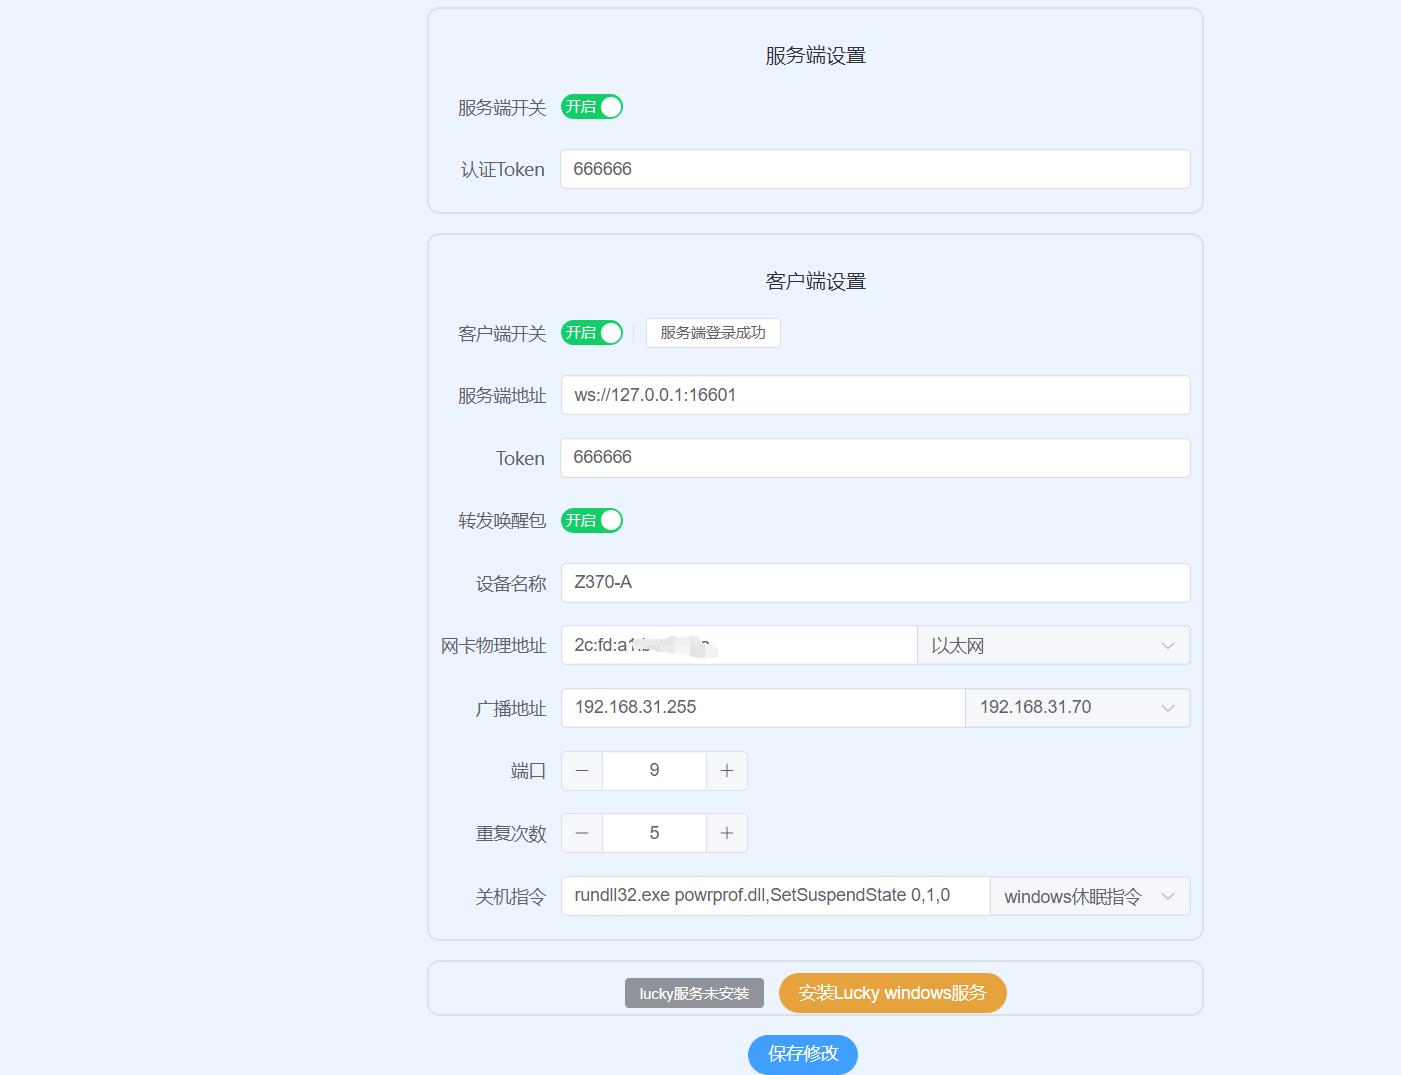1401x1075 pixels.
Task: Click the 客户端设置 section heading
Action: tap(815, 282)
